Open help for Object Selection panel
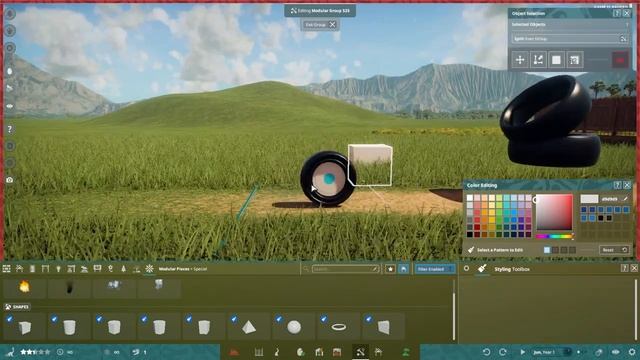 coord(617,13)
